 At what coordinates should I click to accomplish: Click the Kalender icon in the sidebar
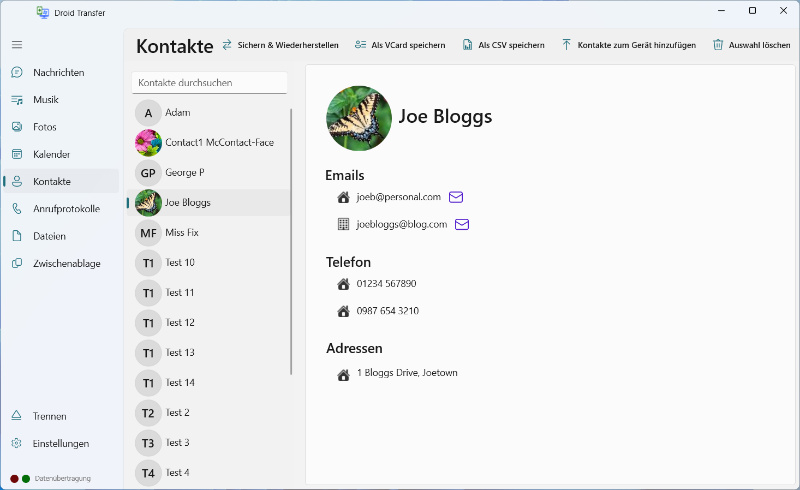coord(17,154)
